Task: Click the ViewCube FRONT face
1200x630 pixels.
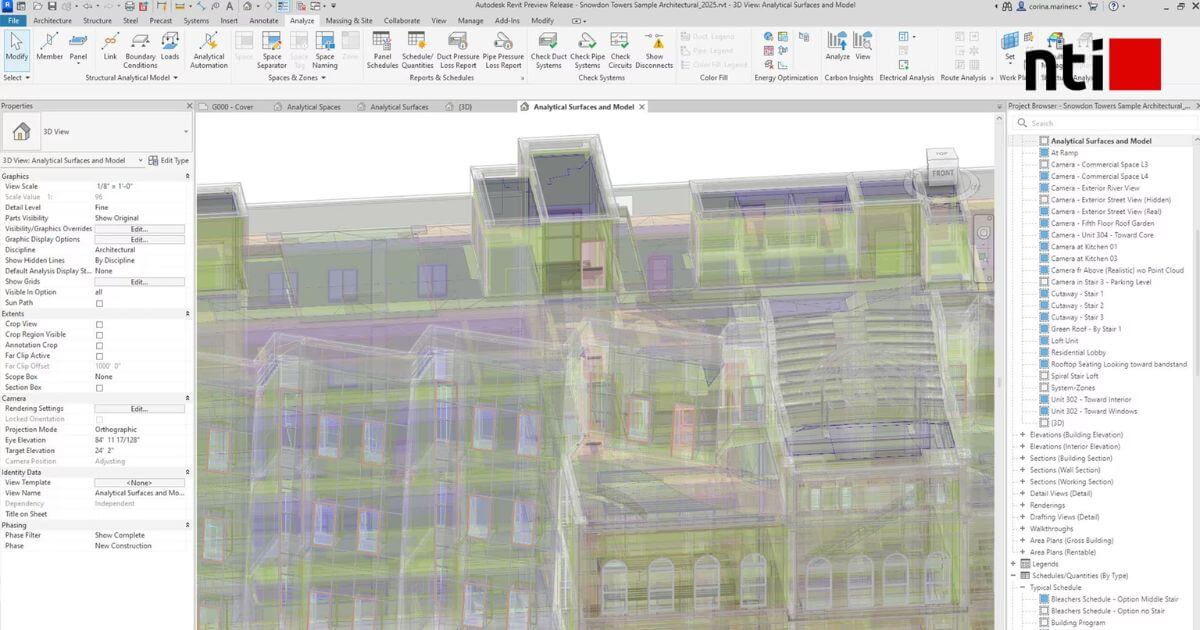Action: (x=943, y=173)
